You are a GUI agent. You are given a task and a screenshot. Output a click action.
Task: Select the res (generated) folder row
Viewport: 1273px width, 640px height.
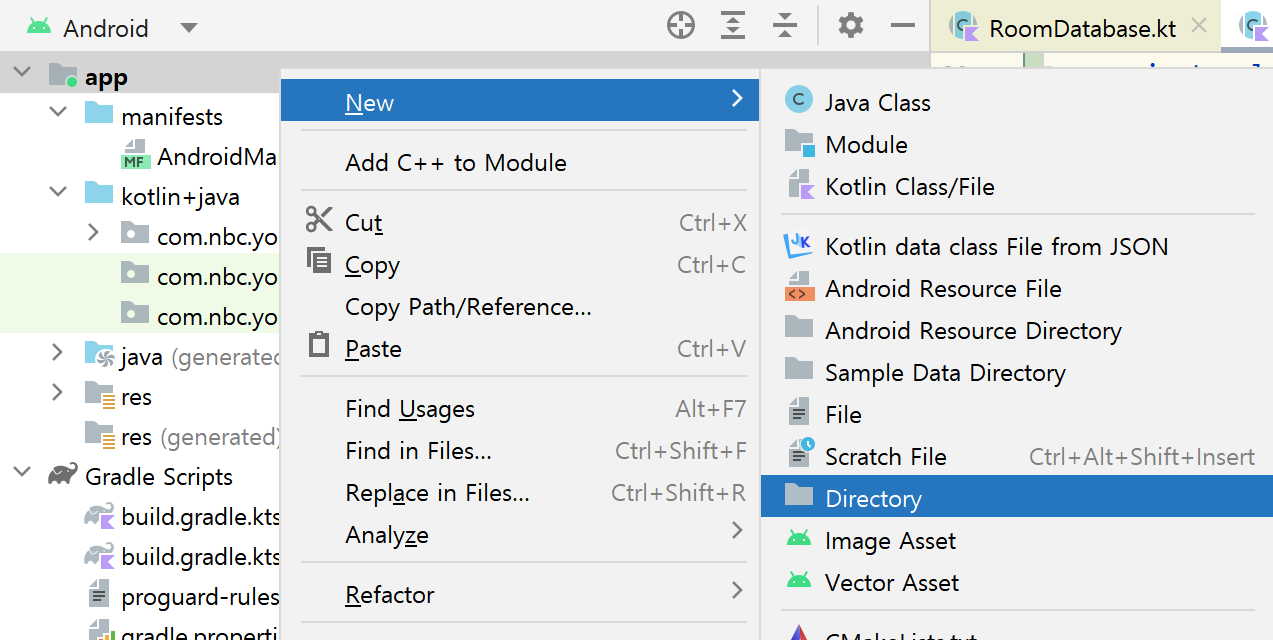pyautogui.click(x=140, y=436)
